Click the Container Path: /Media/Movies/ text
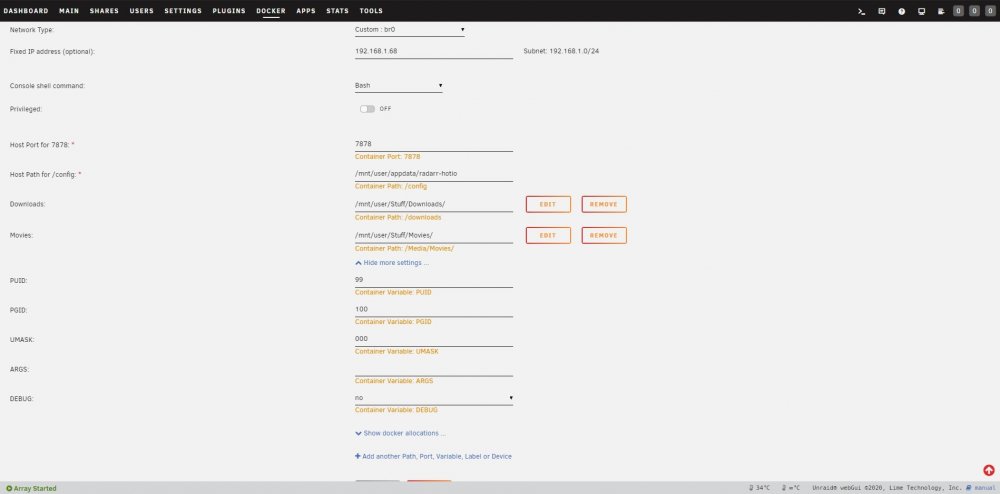Image resolution: width=1000 pixels, height=494 pixels. click(404, 248)
